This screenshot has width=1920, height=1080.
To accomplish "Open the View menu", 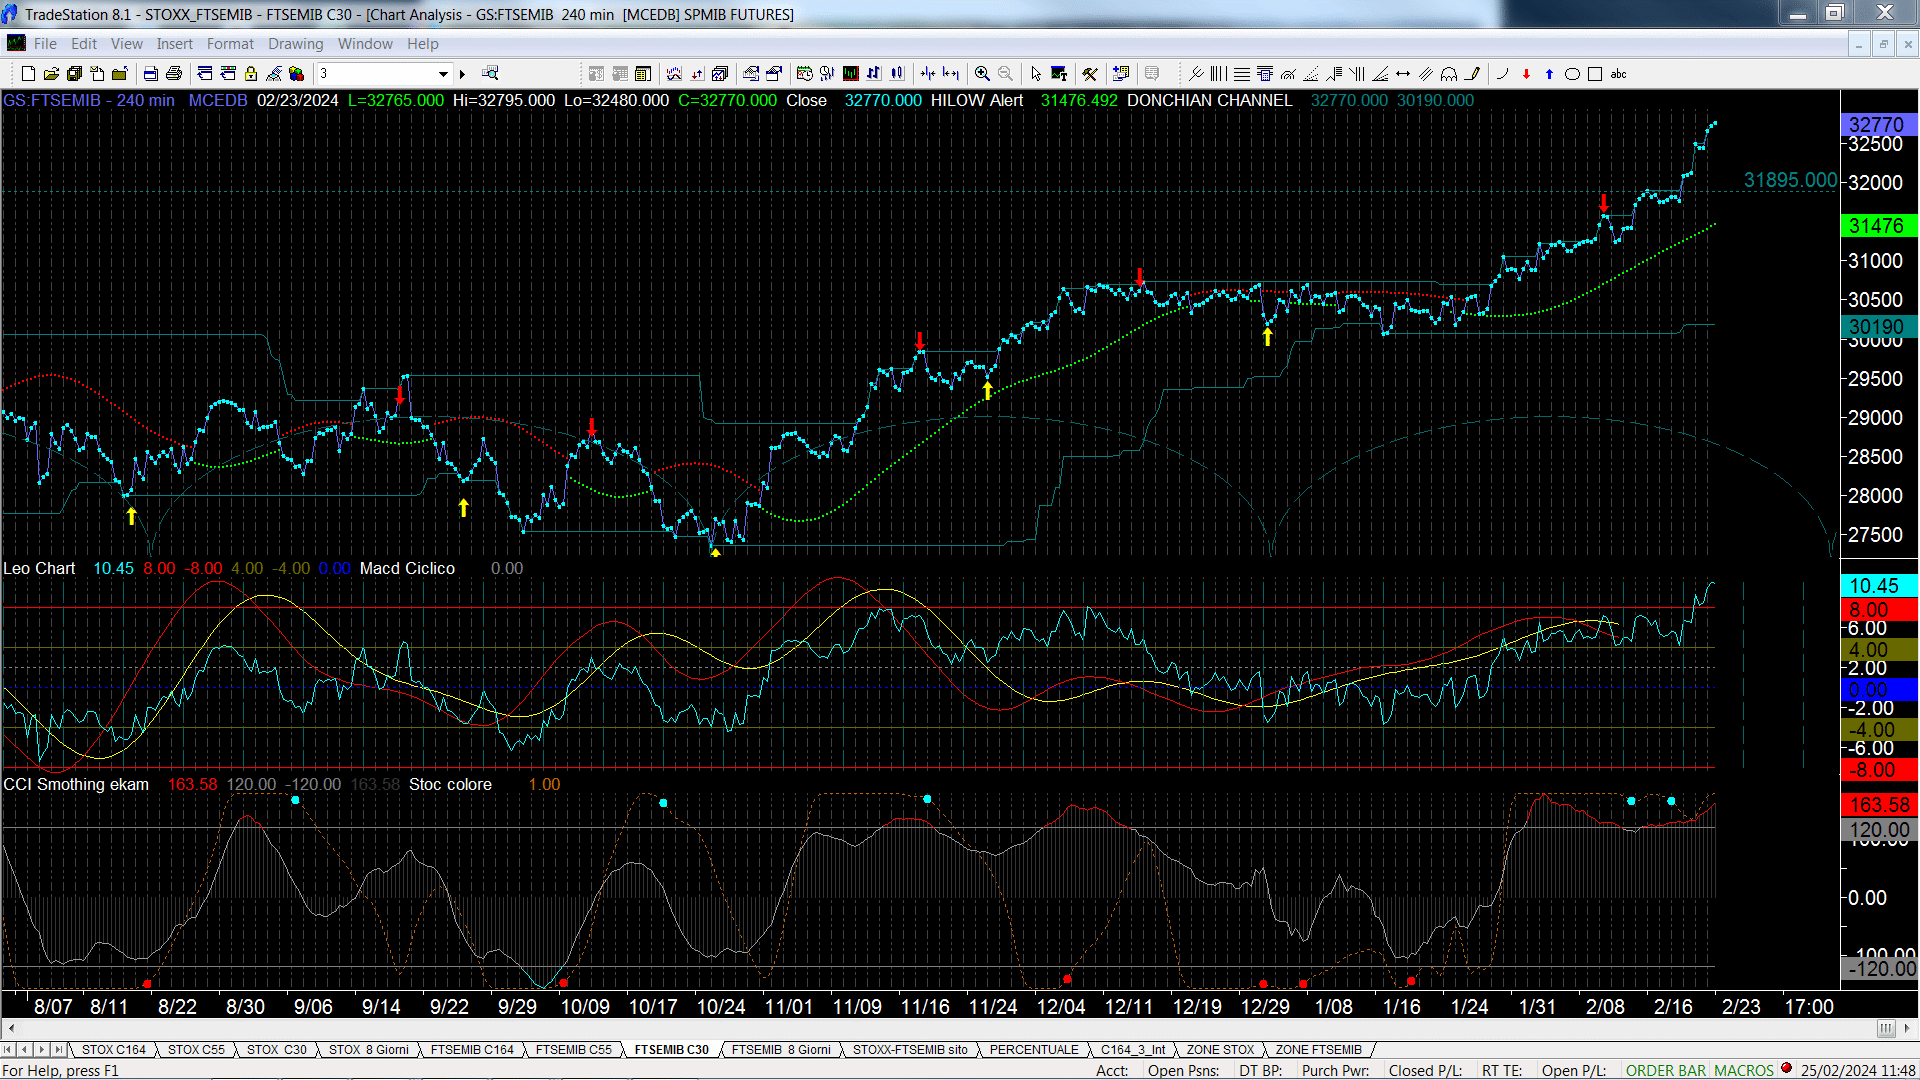I will tap(127, 43).
